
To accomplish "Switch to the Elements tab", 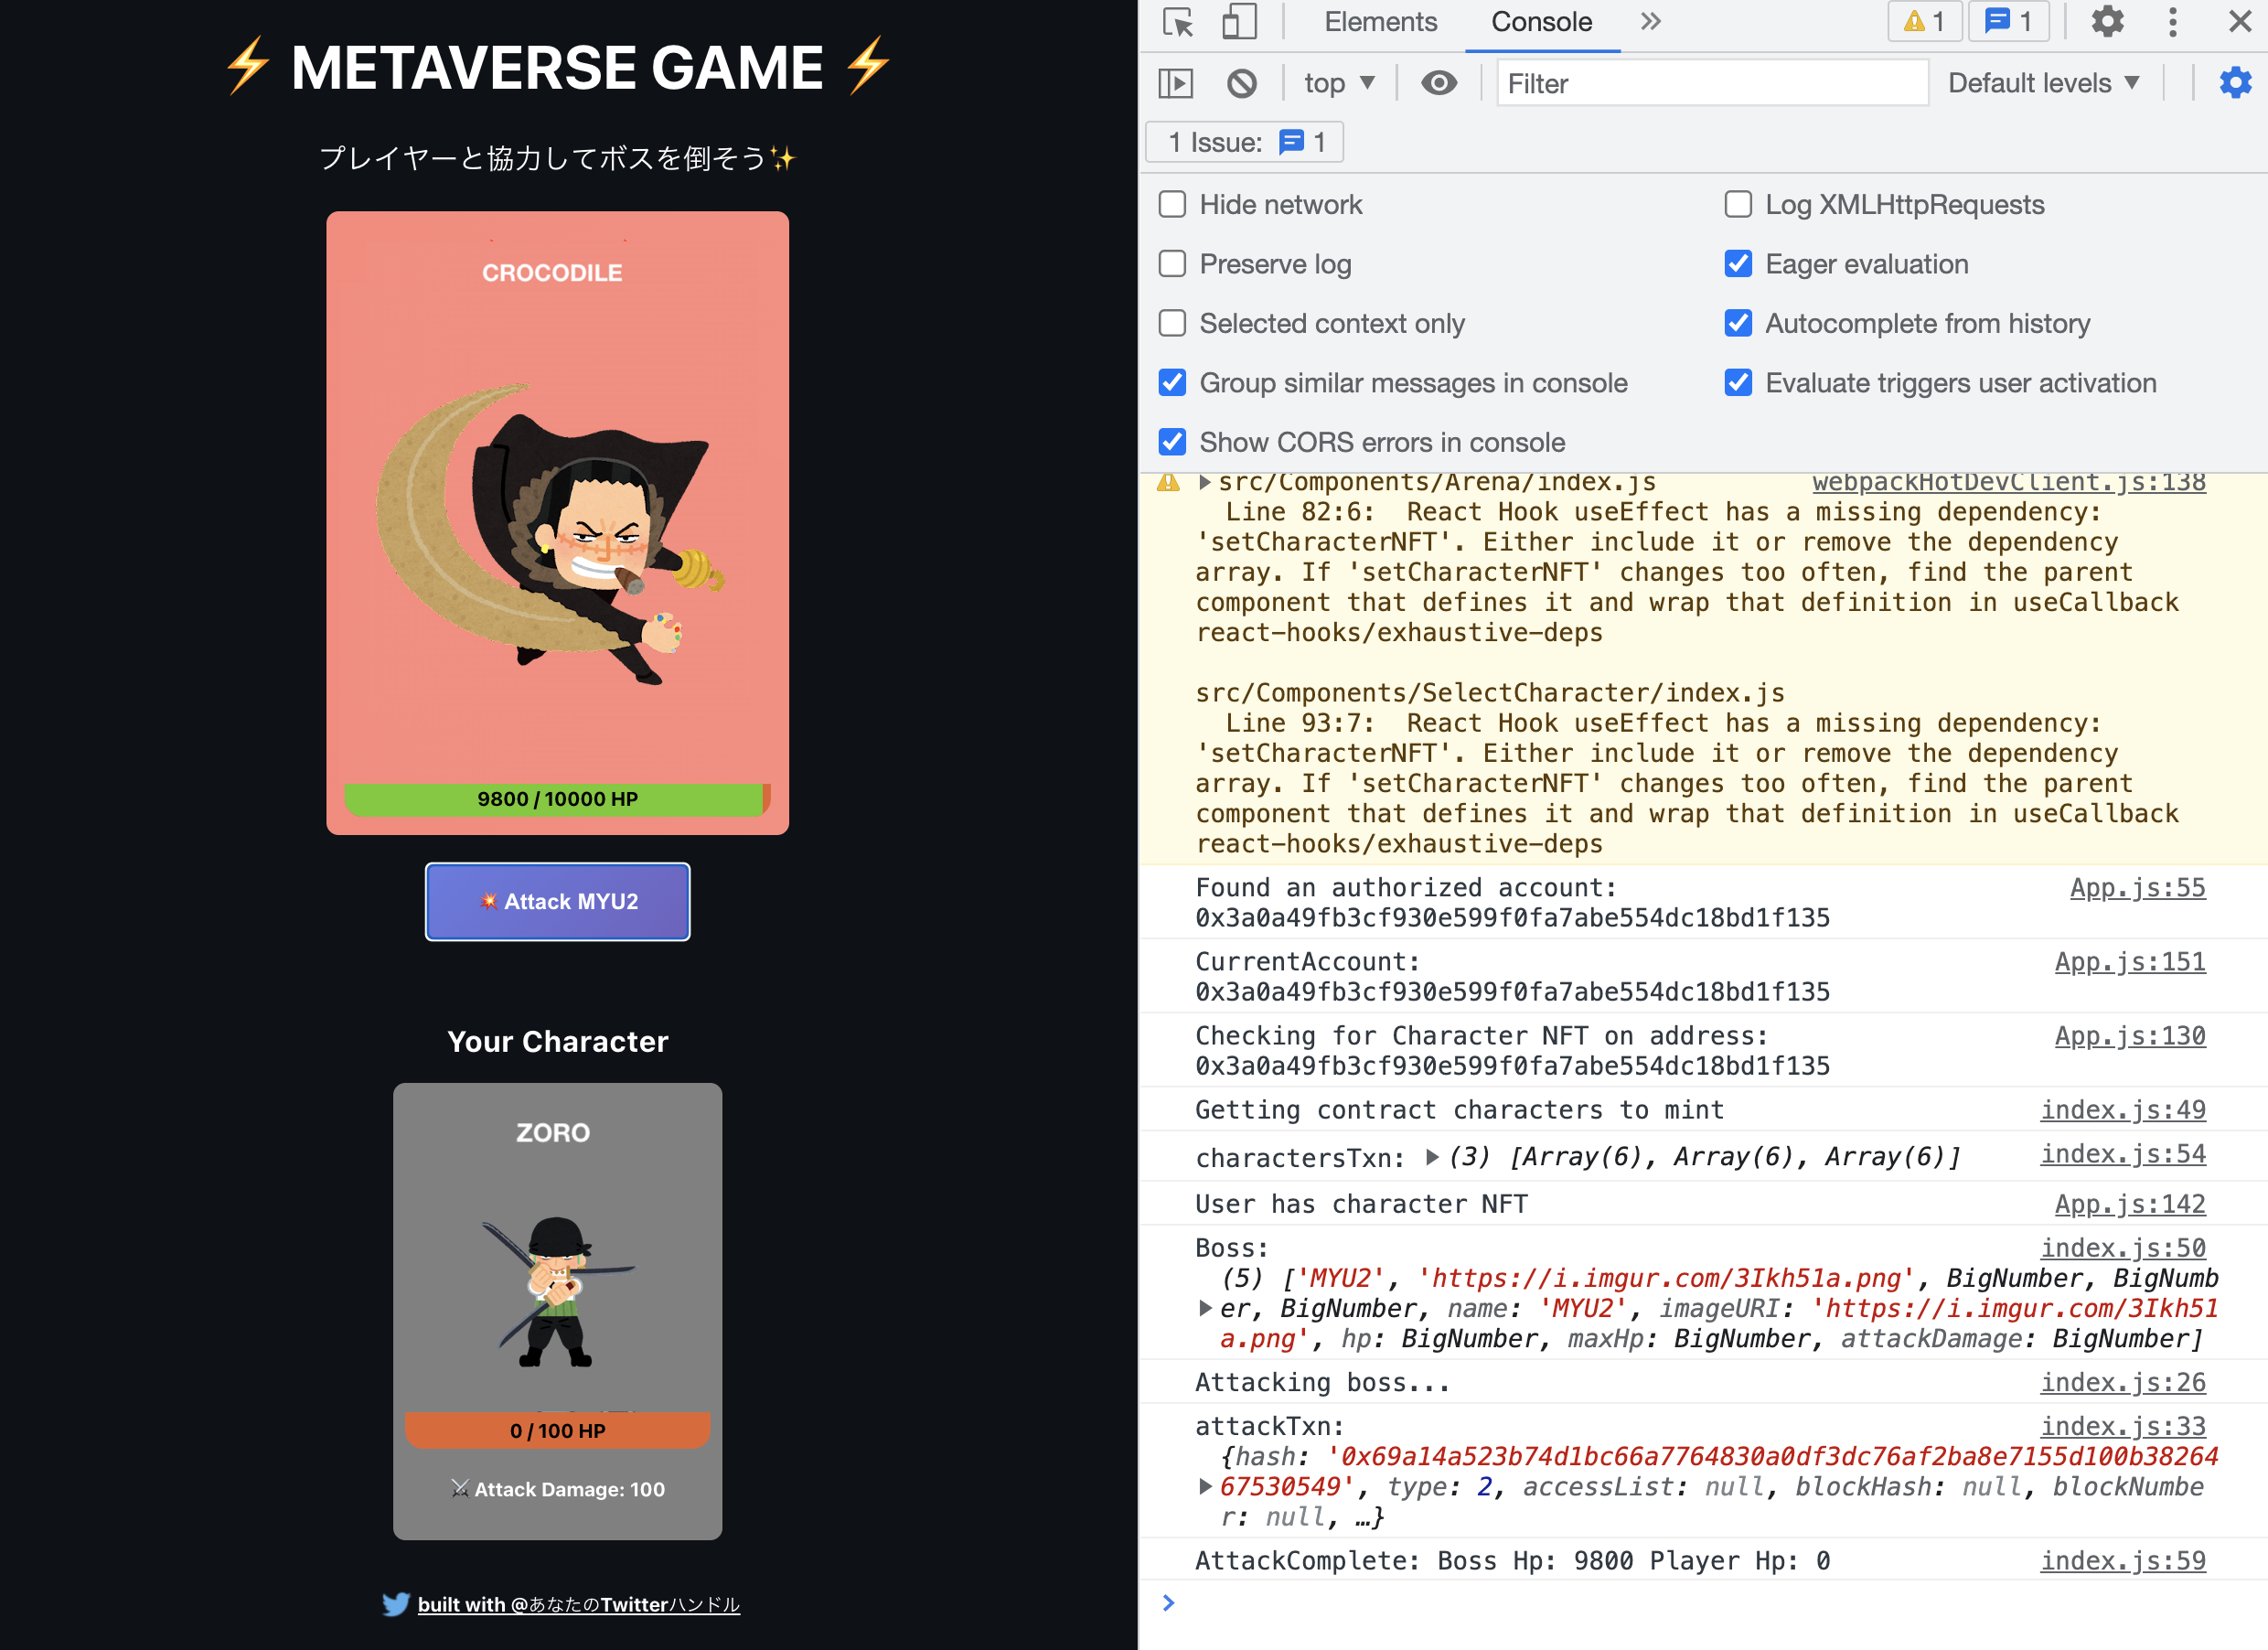I will [1380, 22].
